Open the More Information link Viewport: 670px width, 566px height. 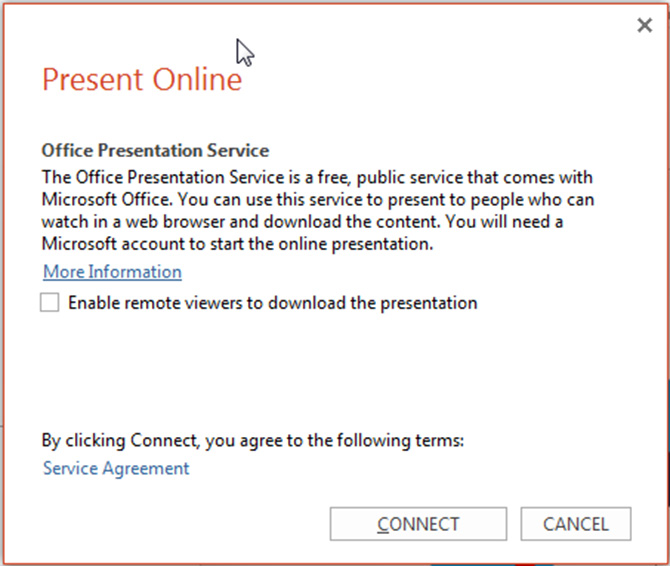point(112,272)
